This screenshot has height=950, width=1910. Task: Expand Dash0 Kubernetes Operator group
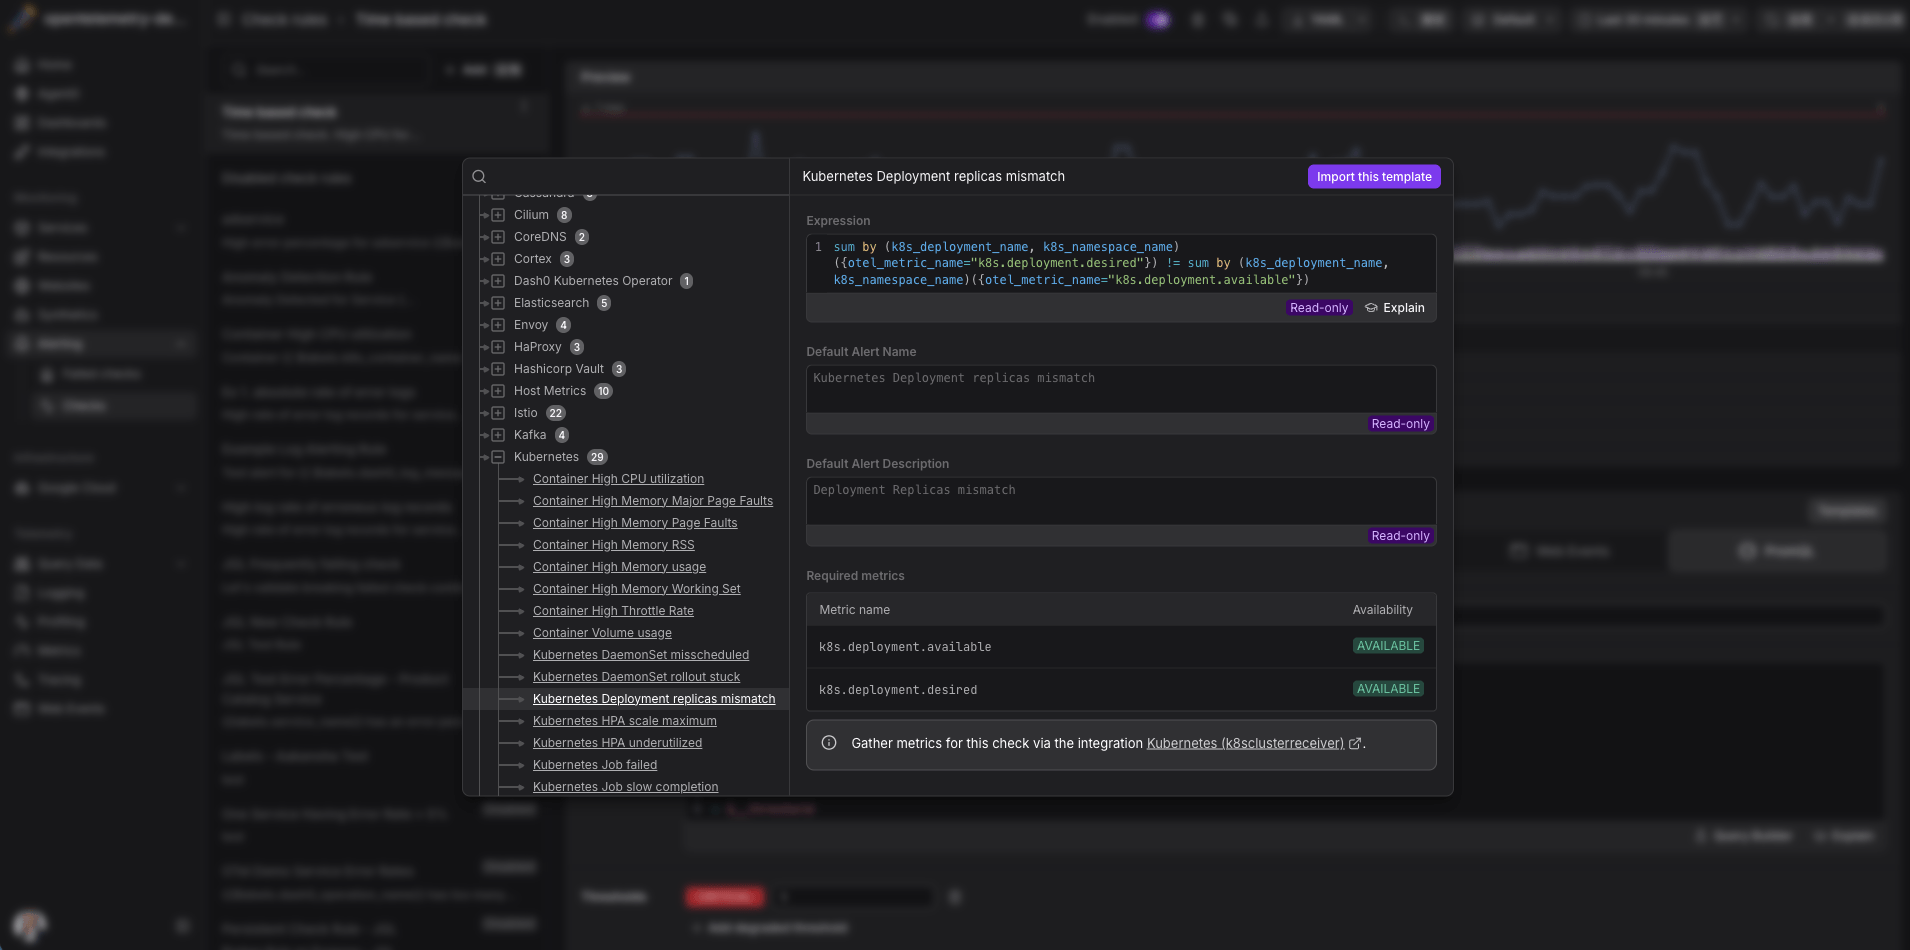pyautogui.click(x=498, y=281)
